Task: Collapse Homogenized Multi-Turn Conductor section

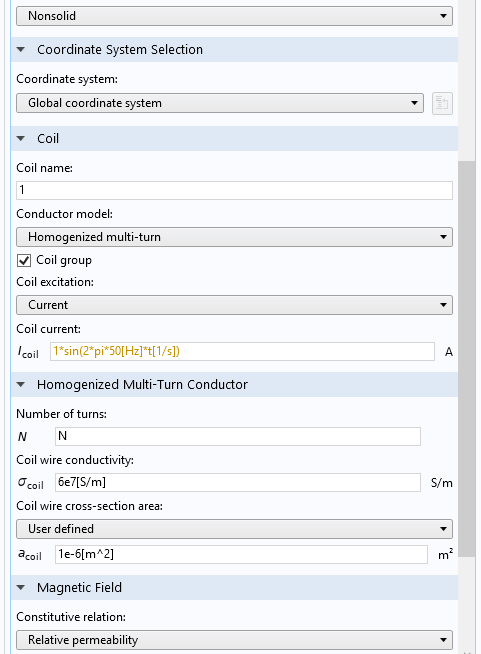Action: 21,385
